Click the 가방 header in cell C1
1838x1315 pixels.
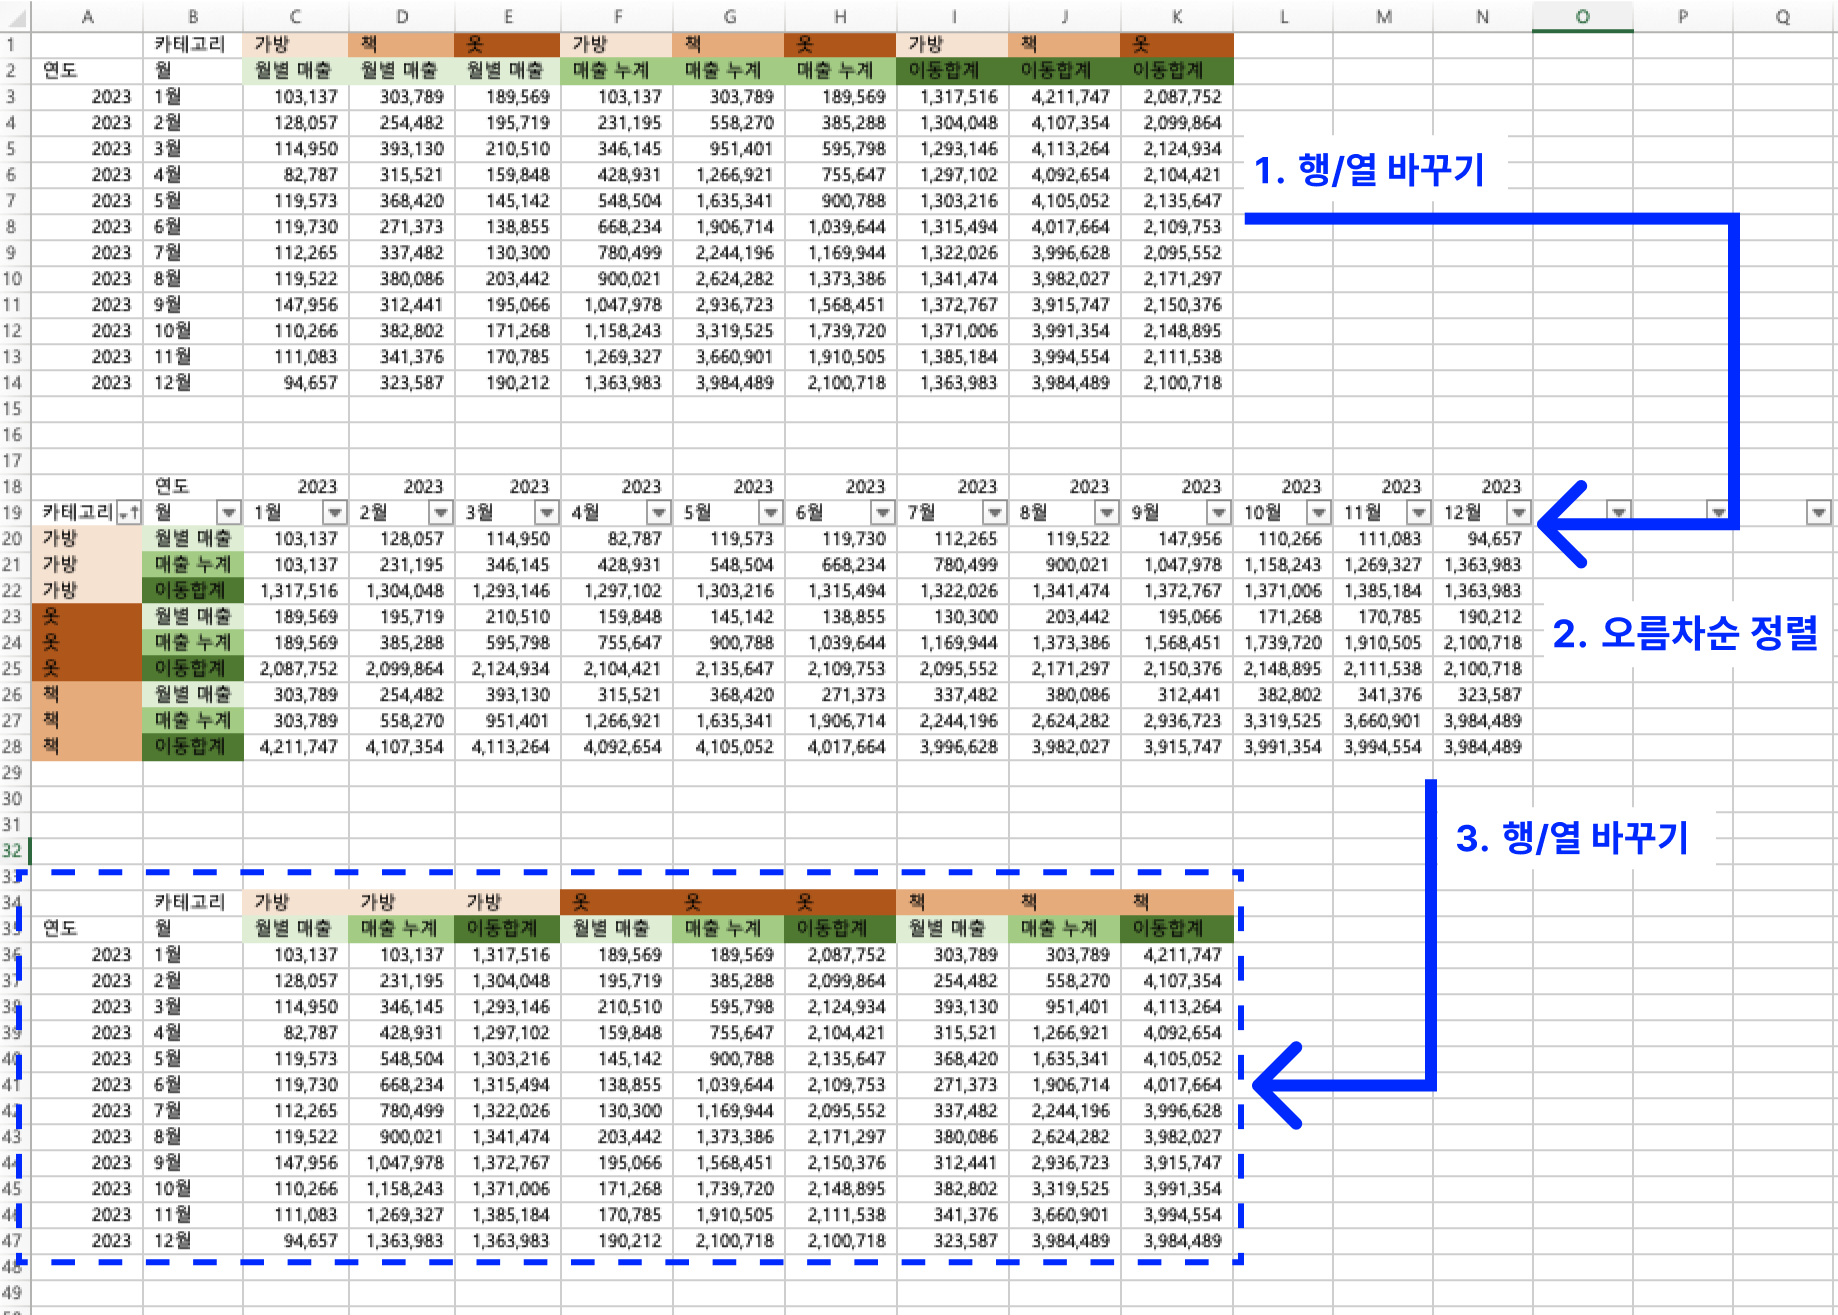(x=296, y=45)
